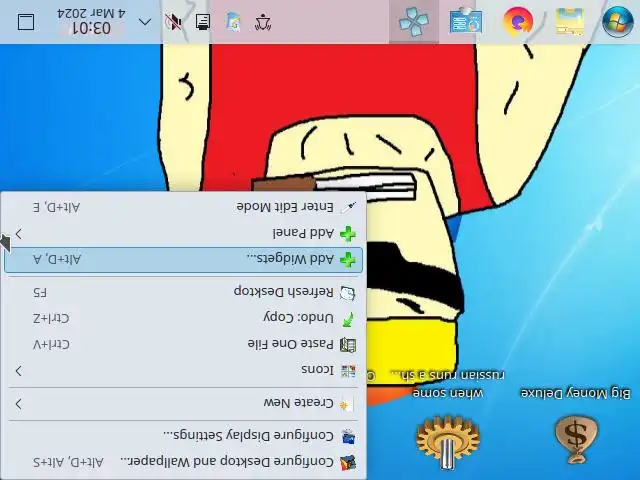
Task: Click the Alt+D, E shortcut text
Action: [56, 207]
